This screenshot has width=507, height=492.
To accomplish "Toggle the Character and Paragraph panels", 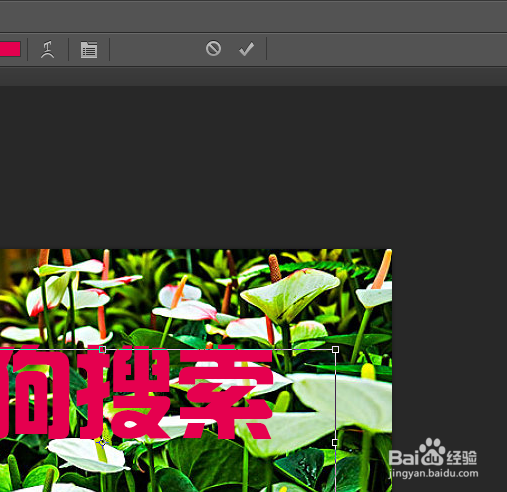I will [89, 50].
